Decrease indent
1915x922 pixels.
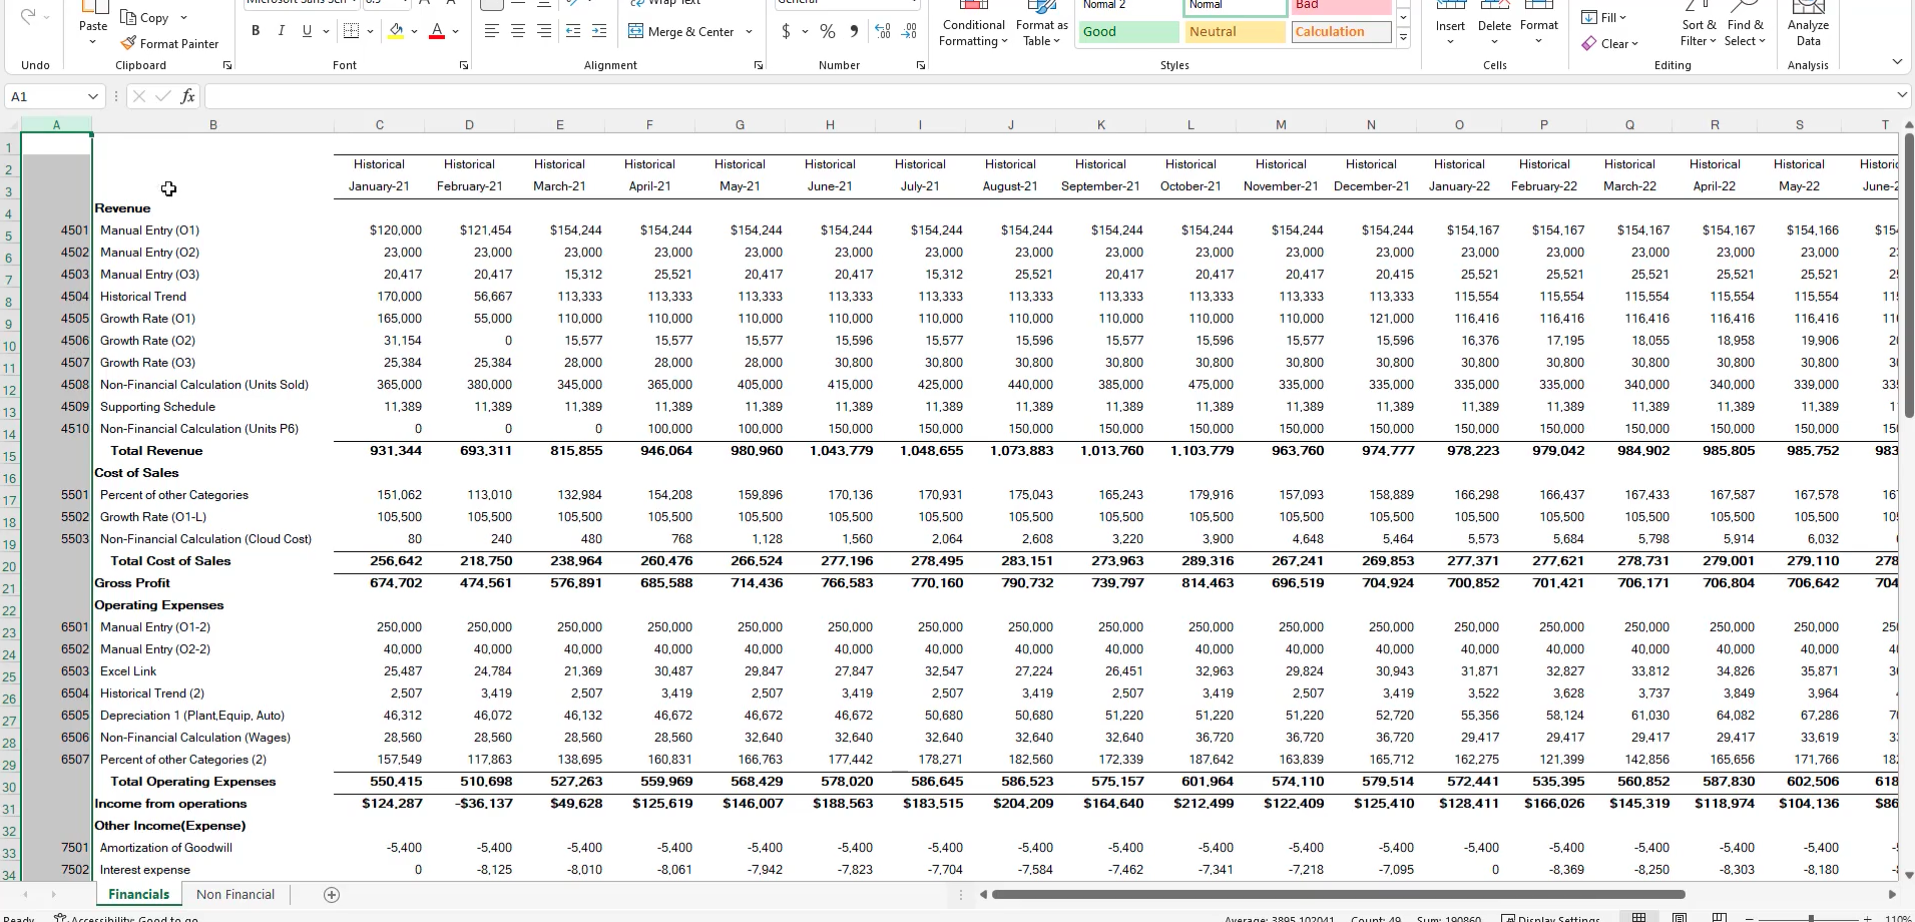pyautogui.click(x=573, y=31)
